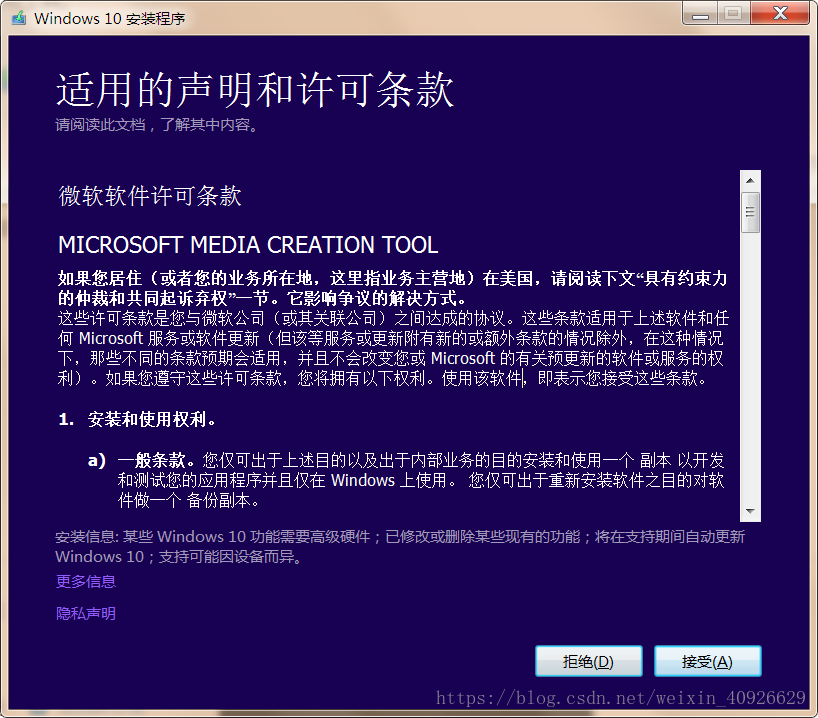Screen dimensions: 818x718
Task: Click the 安装信息 note about Windows 10 features
Action: [400, 546]
